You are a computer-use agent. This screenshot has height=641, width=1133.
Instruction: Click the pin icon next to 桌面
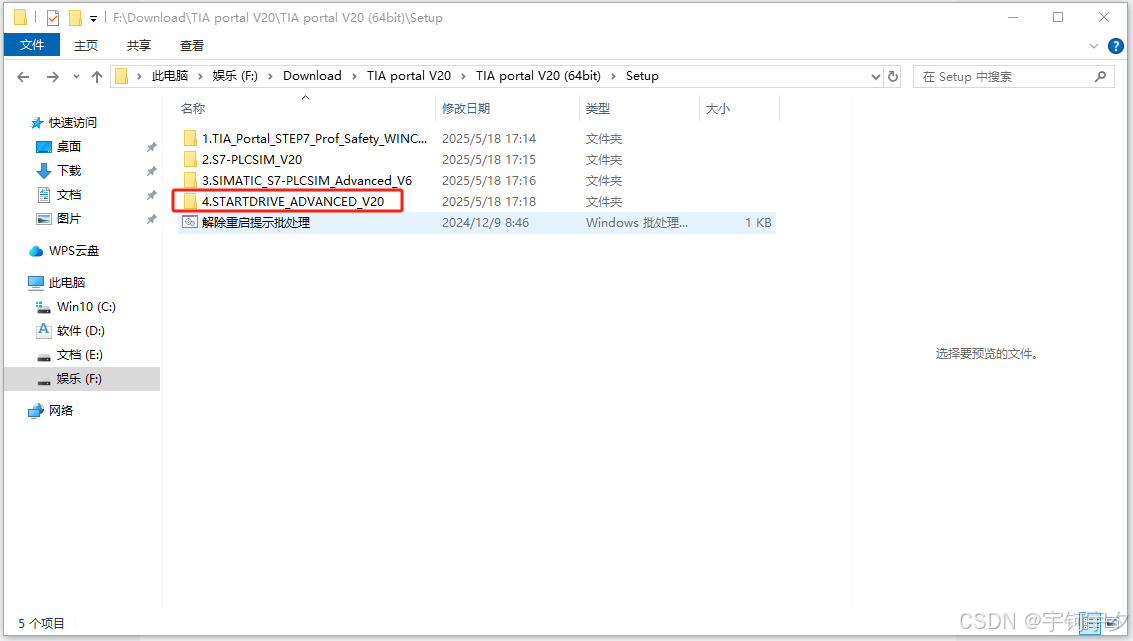152,147
